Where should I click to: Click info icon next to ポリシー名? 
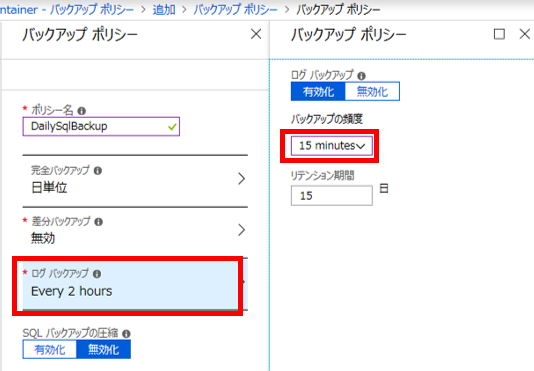(82, 111)
